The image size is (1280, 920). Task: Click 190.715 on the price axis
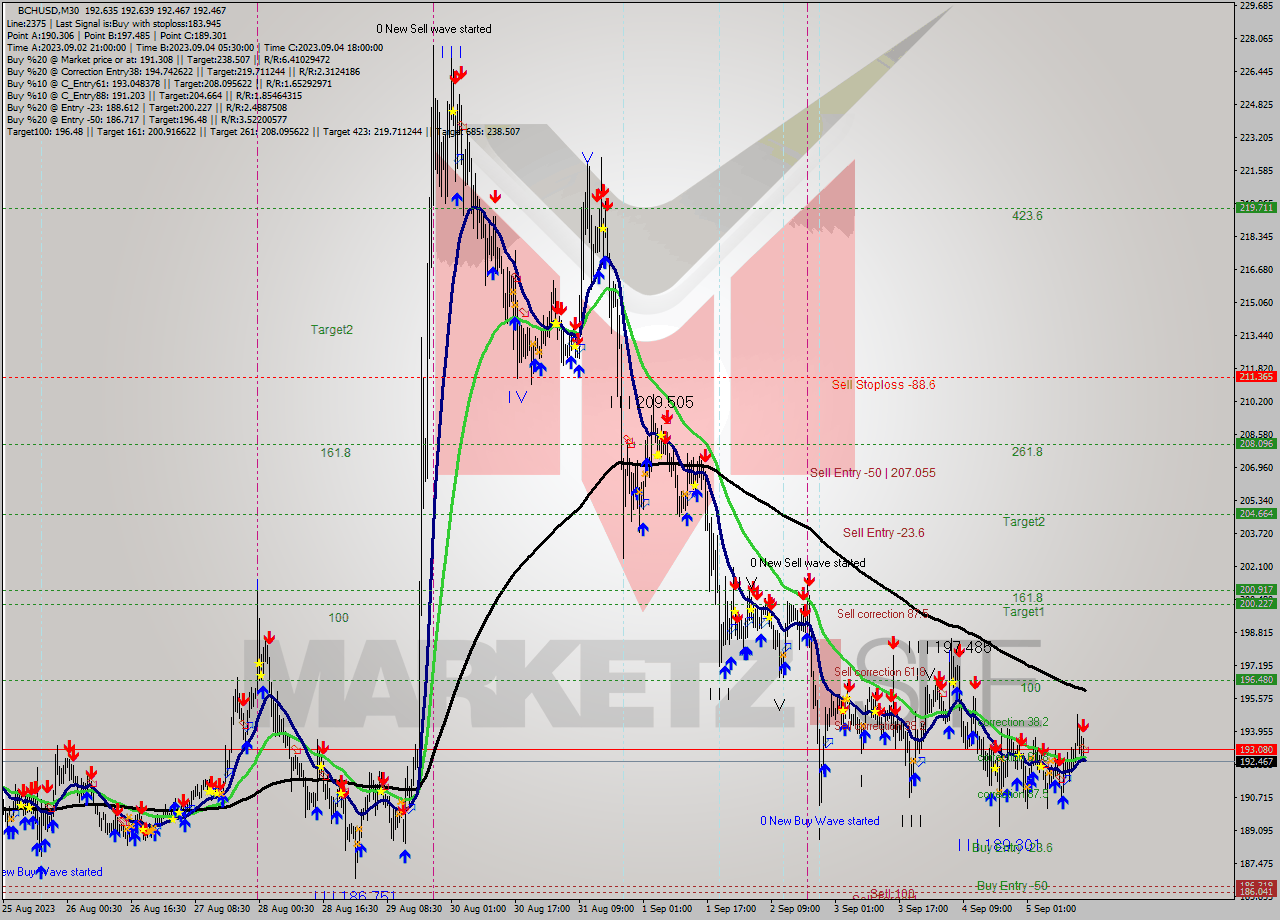coord(1256,798)
